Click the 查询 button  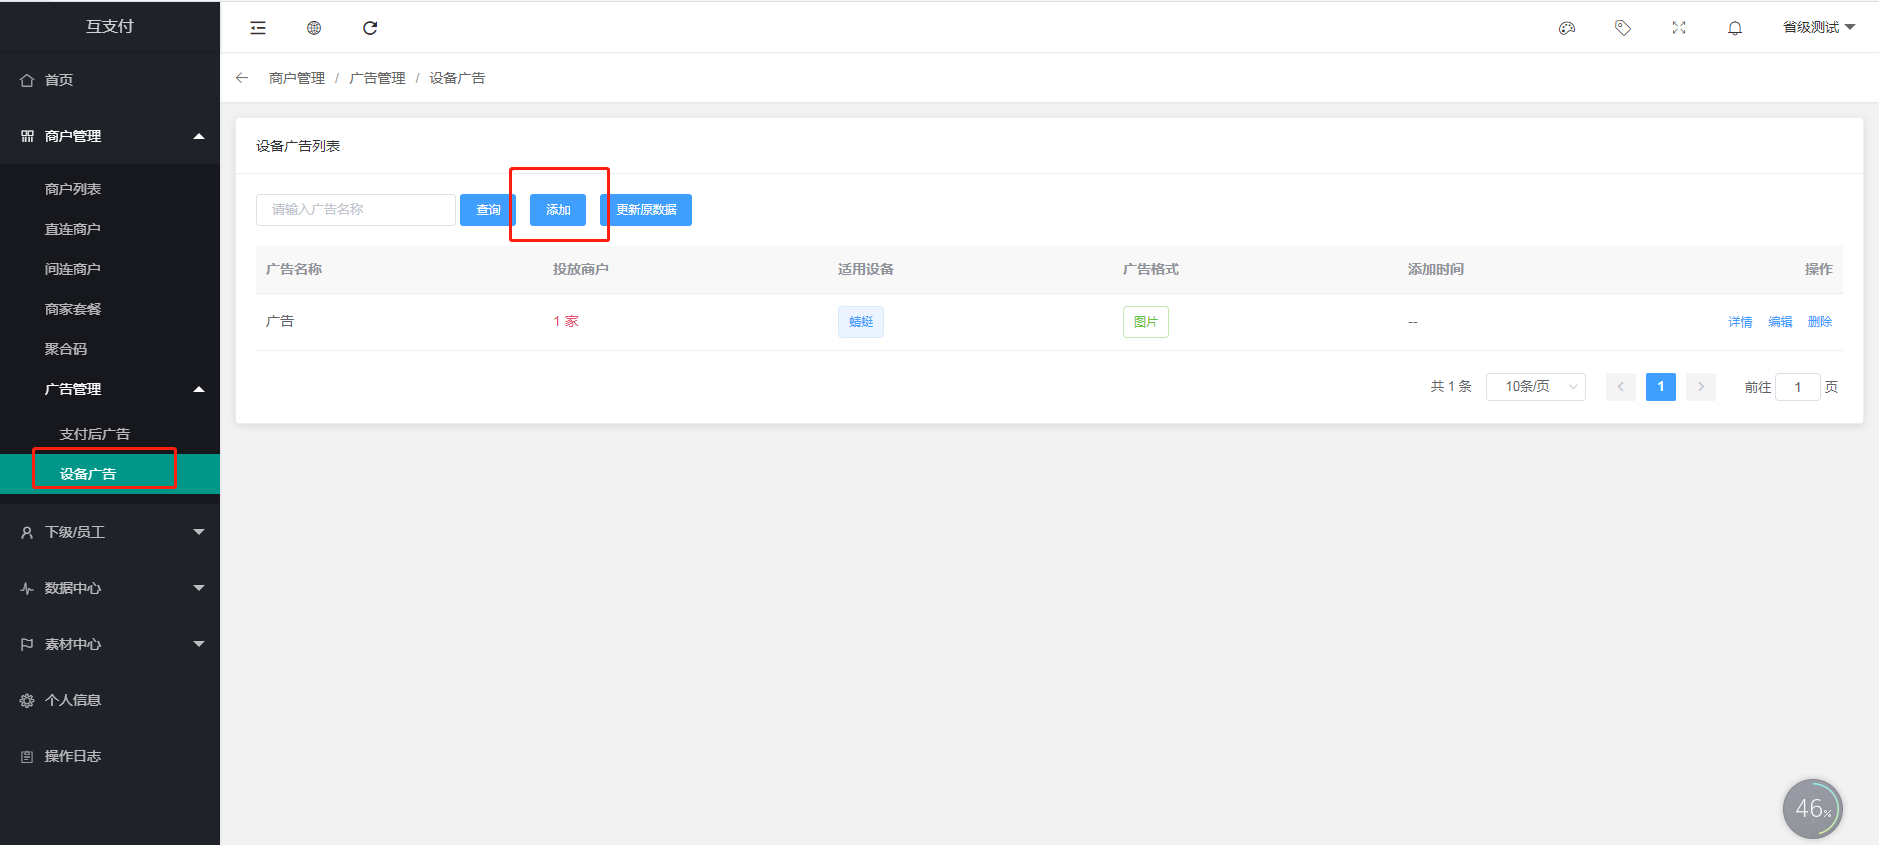click(x=488, y=210)
